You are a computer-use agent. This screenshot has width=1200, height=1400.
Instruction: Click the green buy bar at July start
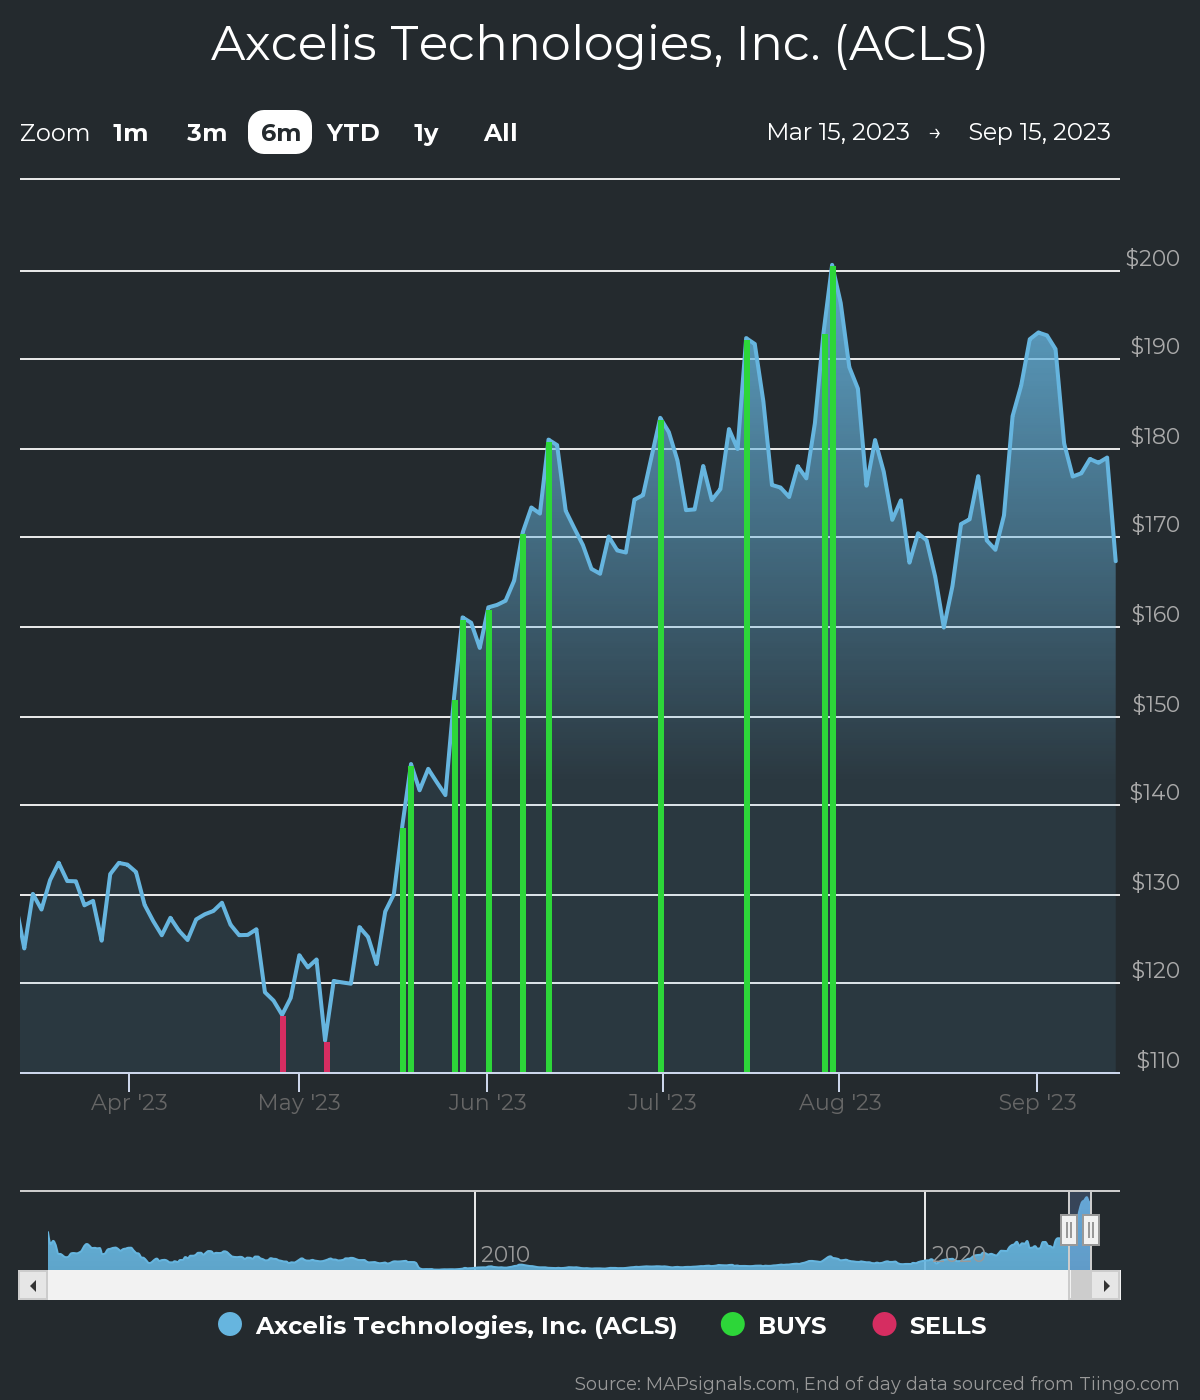661,746
